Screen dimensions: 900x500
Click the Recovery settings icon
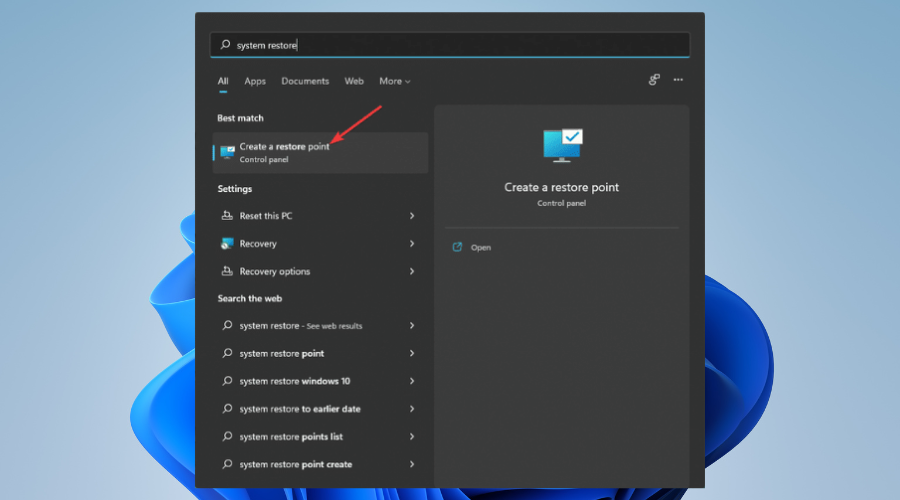point(227,244)
